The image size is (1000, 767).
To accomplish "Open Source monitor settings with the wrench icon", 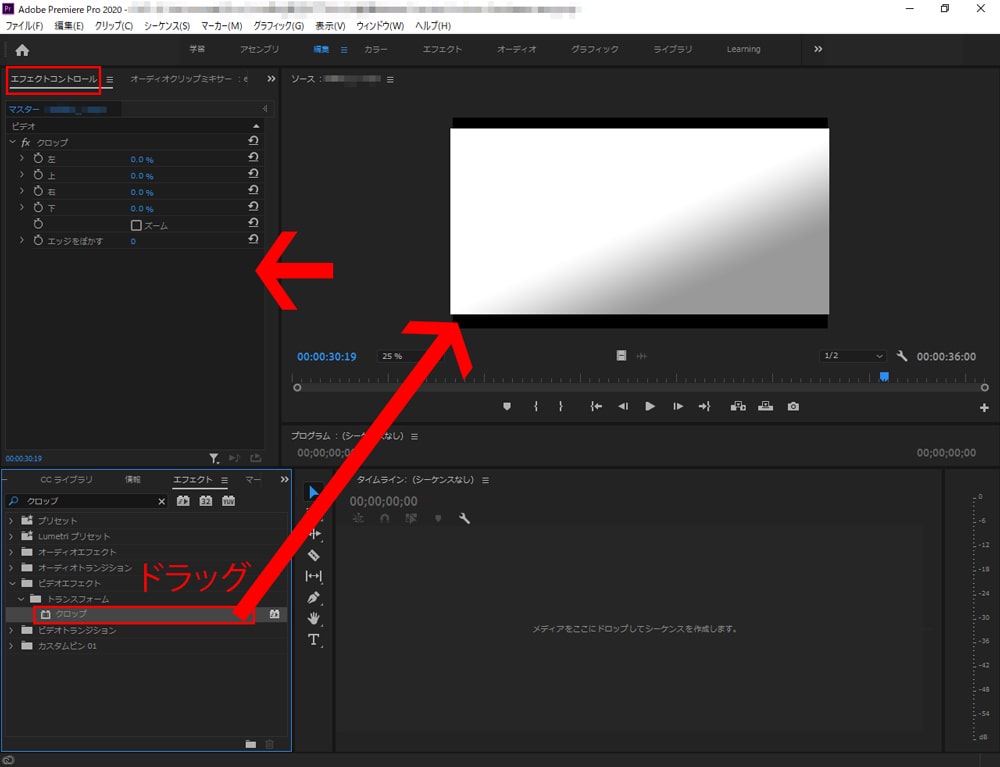I will coord(903,356).
